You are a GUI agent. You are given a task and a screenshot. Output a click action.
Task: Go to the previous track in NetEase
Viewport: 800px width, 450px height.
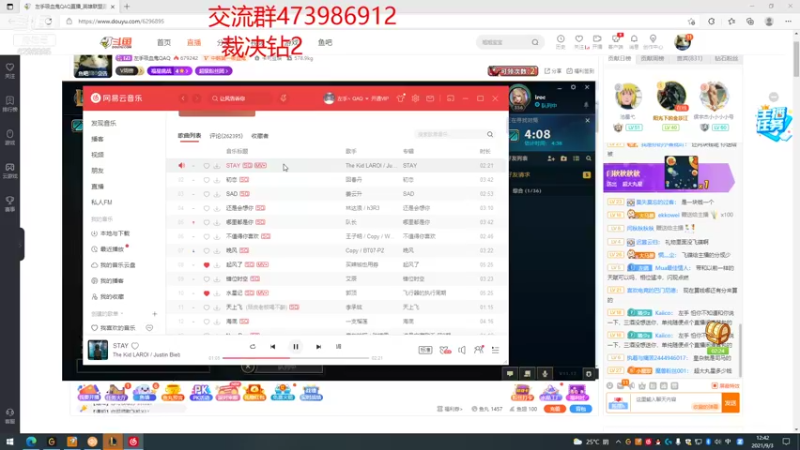(273, 347)
